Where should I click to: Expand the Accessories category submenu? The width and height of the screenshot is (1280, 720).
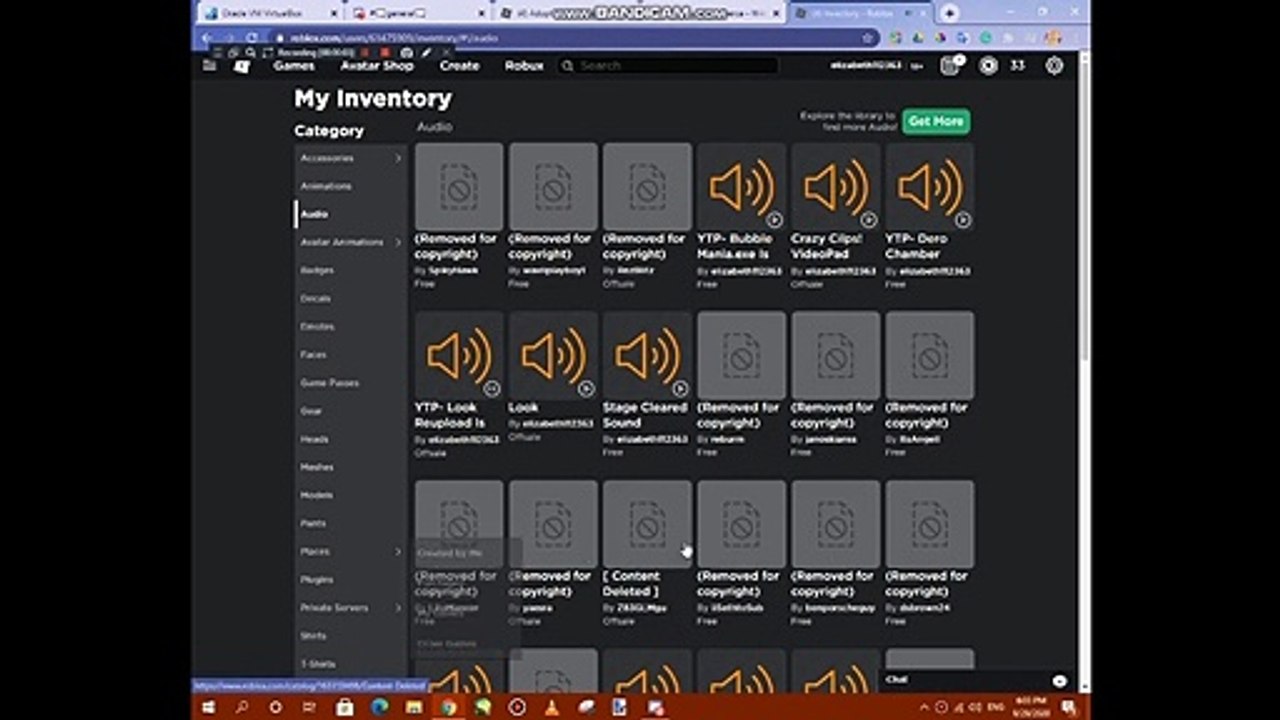[x=398, y=158]
